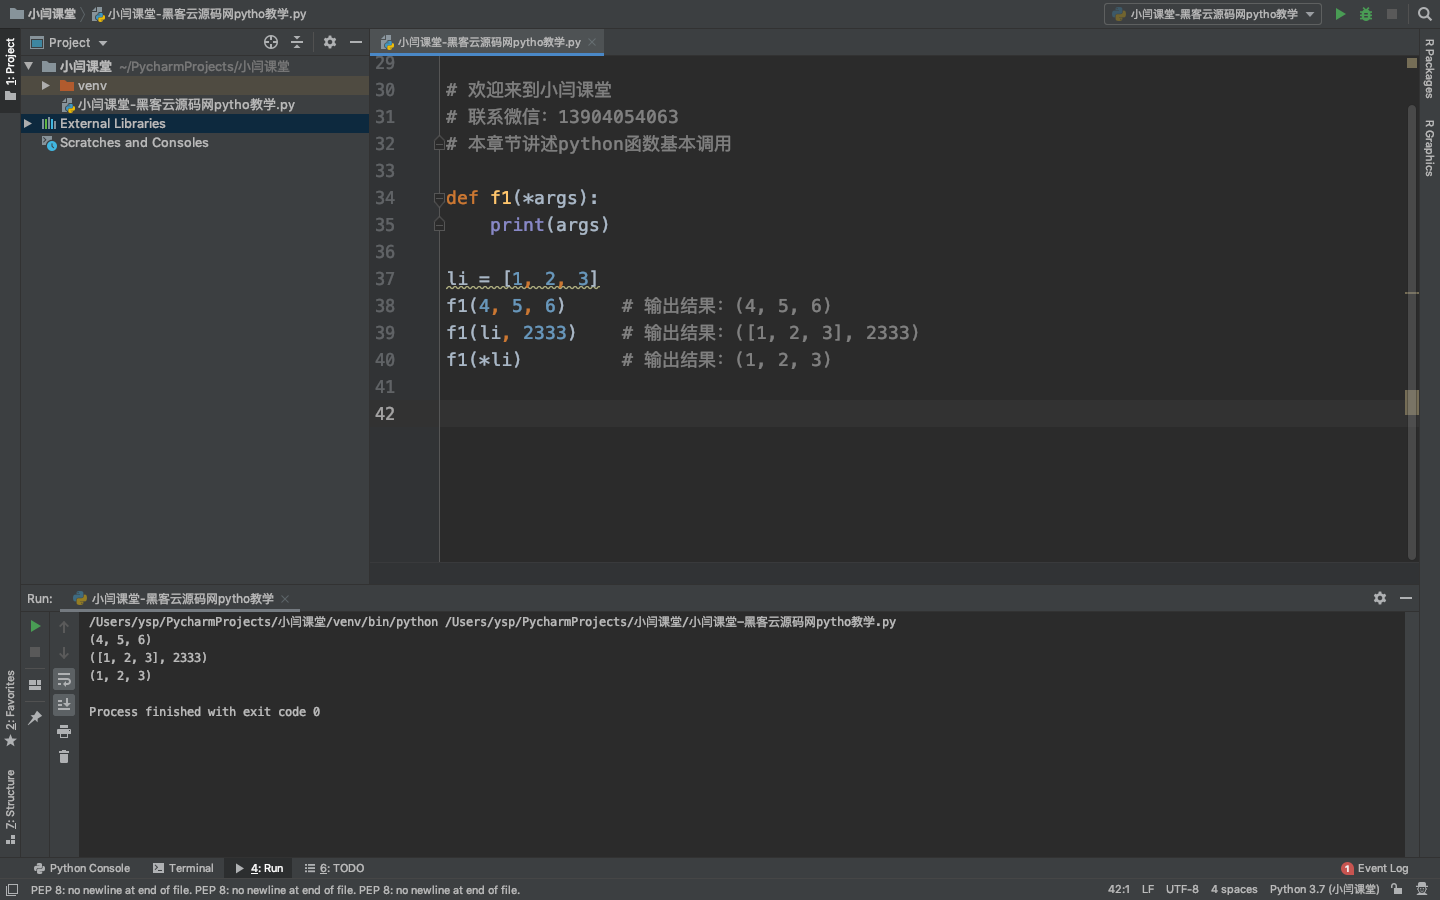The height and width of the screenshot is (900, 1440).
Task: Expand External Libraries tree node
Action: tap(28, 124)
